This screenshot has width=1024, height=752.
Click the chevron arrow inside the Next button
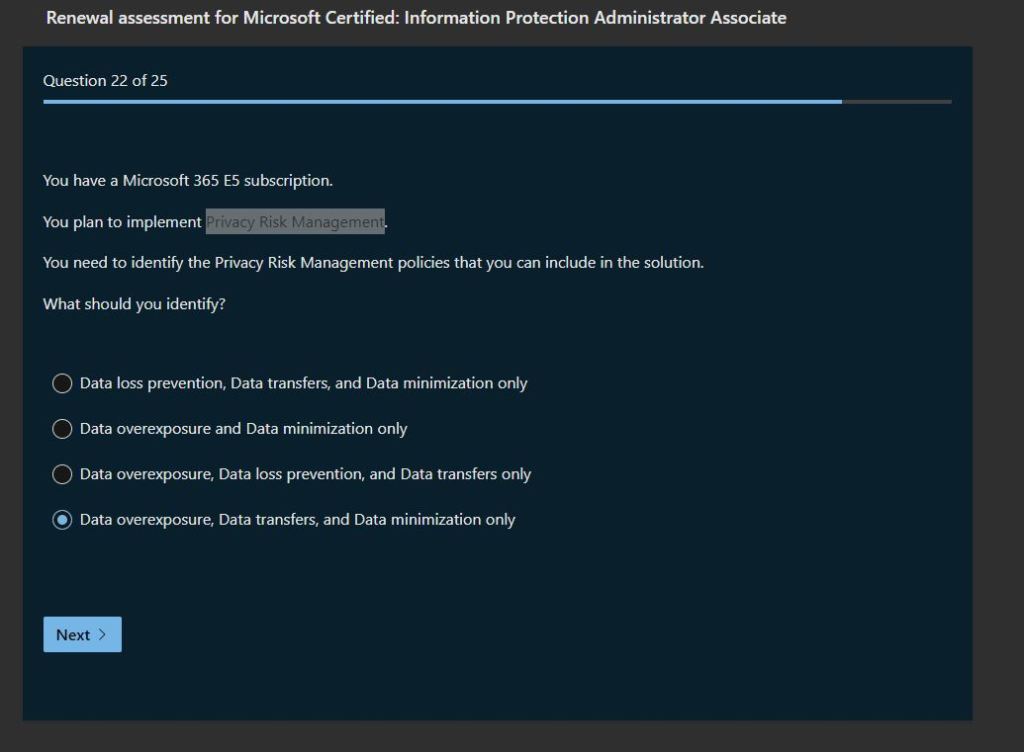103,635
